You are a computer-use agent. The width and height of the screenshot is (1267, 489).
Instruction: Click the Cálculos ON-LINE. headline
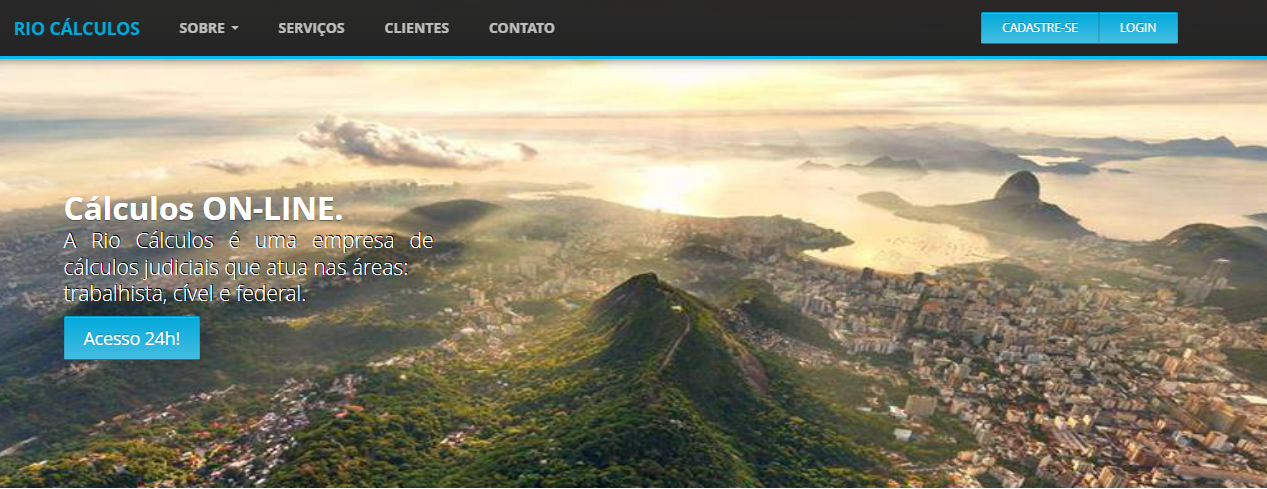[x=203, y=209]
